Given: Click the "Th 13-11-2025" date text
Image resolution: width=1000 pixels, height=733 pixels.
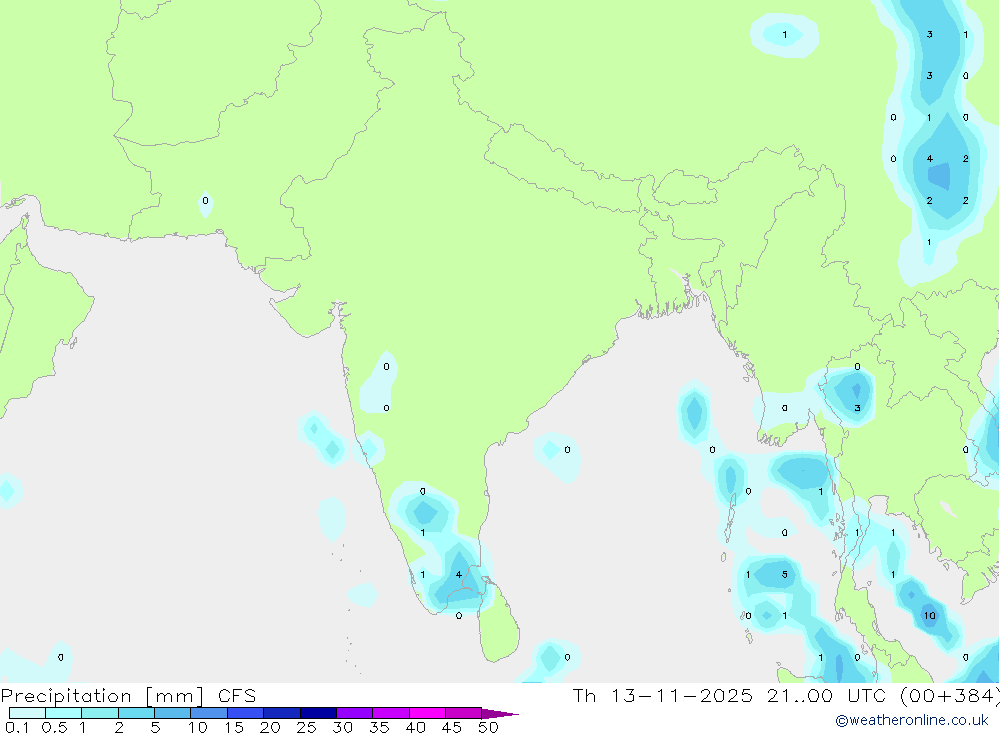Looking at the screenshot, I should (x=663, y=695).
